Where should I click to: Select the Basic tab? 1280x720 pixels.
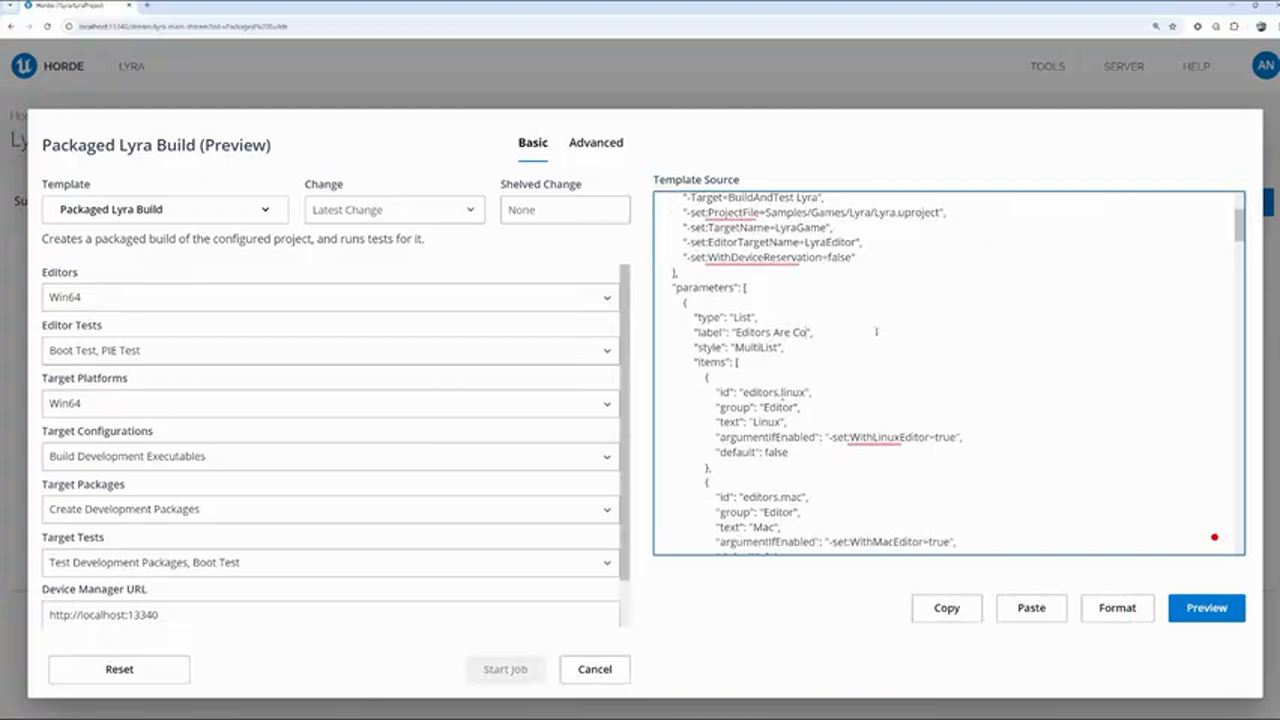point(532,143)
